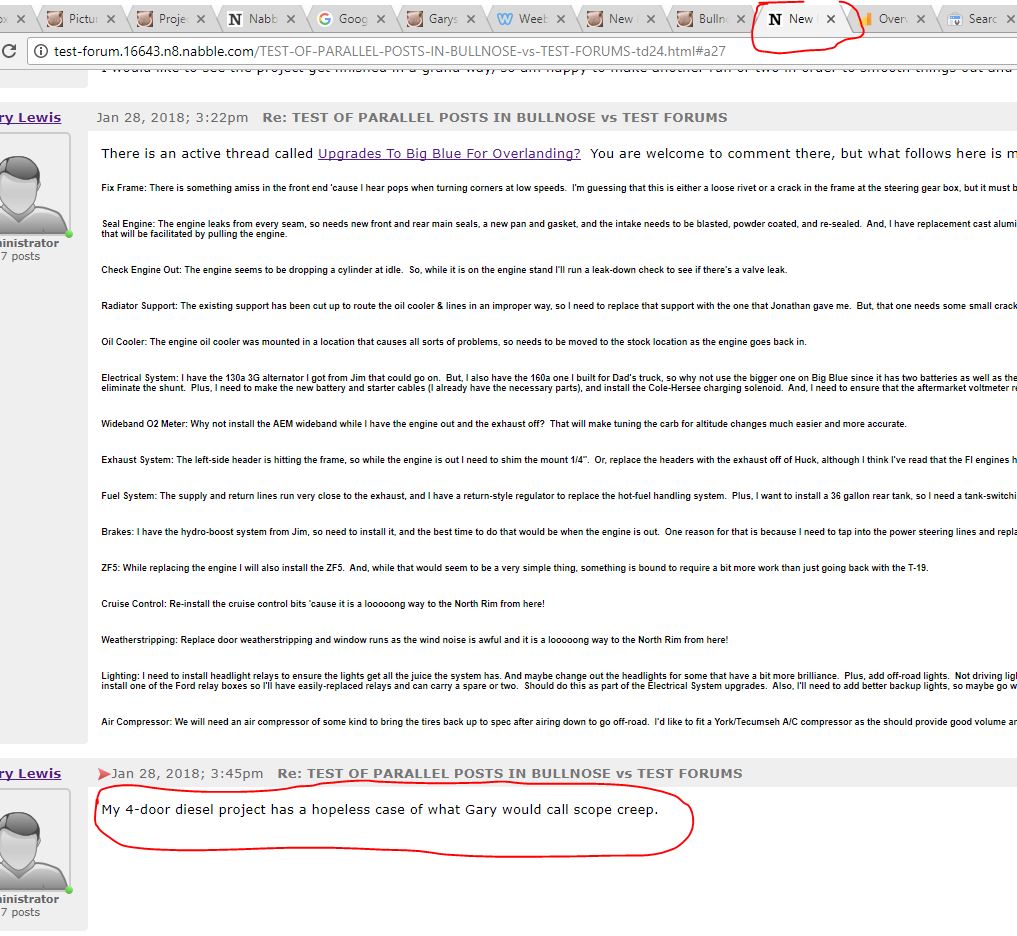Open author name link on 3:22pm post
1017x936 pixels.
click(30, 117)
